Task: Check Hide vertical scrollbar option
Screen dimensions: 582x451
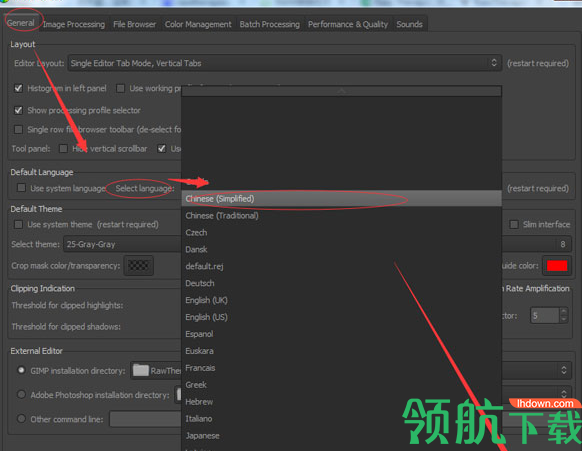Action: coord(63,148)
